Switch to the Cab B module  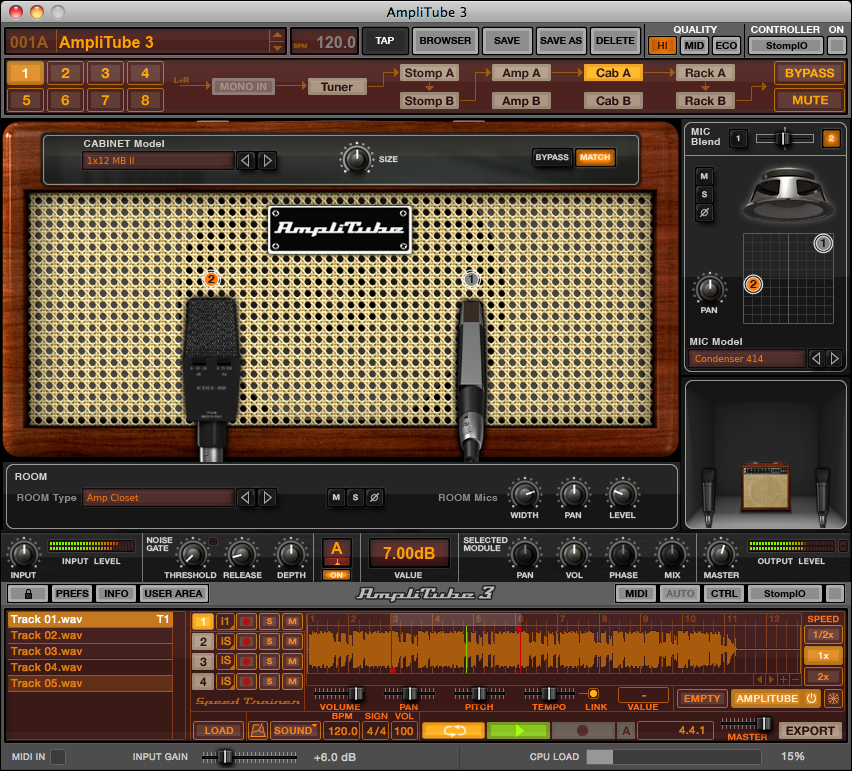[x=613, y=101]
